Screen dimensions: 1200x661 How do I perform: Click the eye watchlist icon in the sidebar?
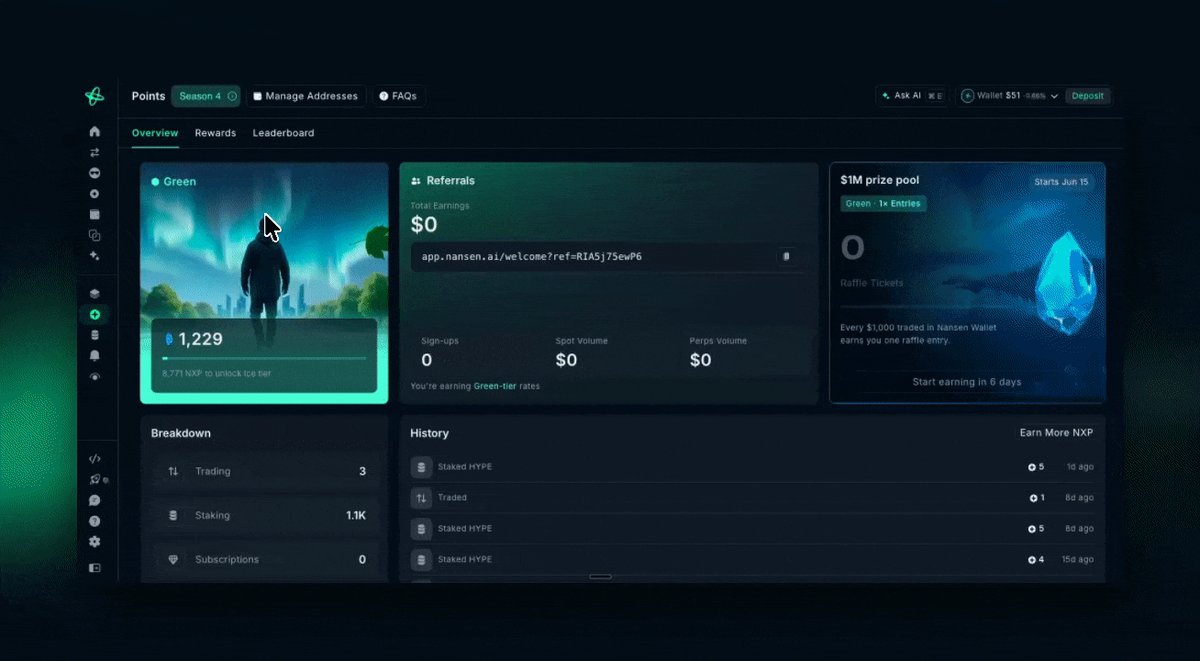point(95,376)
